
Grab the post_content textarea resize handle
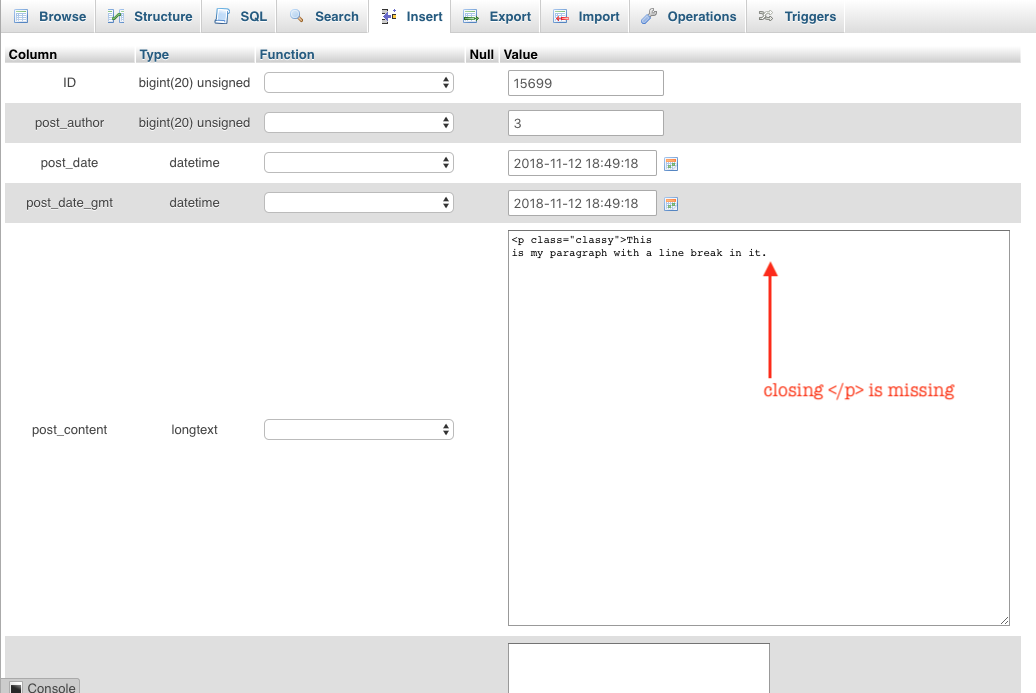pyautogui.click(x=1004, y=620)
